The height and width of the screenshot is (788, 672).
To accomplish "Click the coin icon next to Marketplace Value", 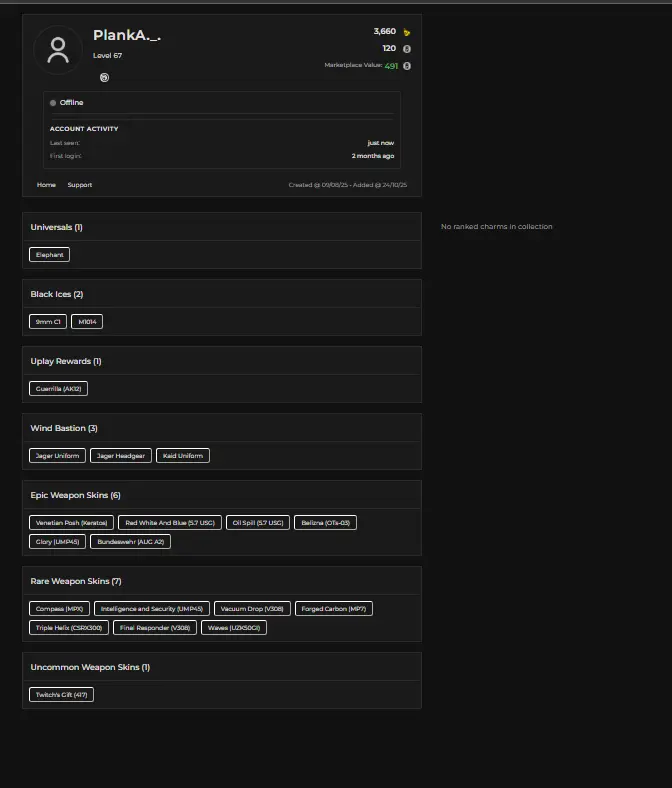I will coord(407,66).
